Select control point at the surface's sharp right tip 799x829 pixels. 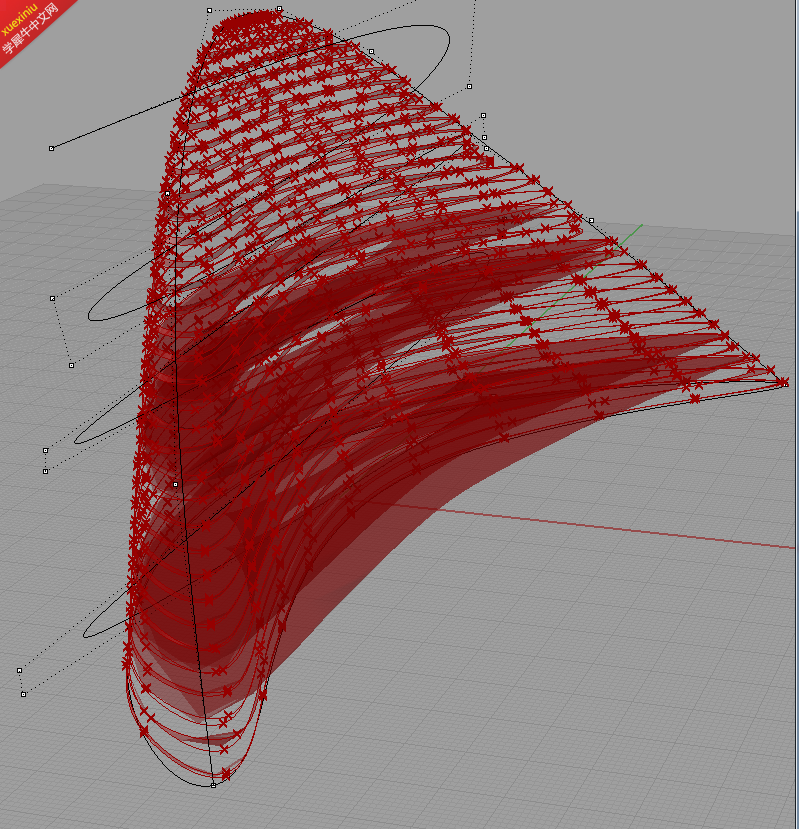tap(786, 384)
